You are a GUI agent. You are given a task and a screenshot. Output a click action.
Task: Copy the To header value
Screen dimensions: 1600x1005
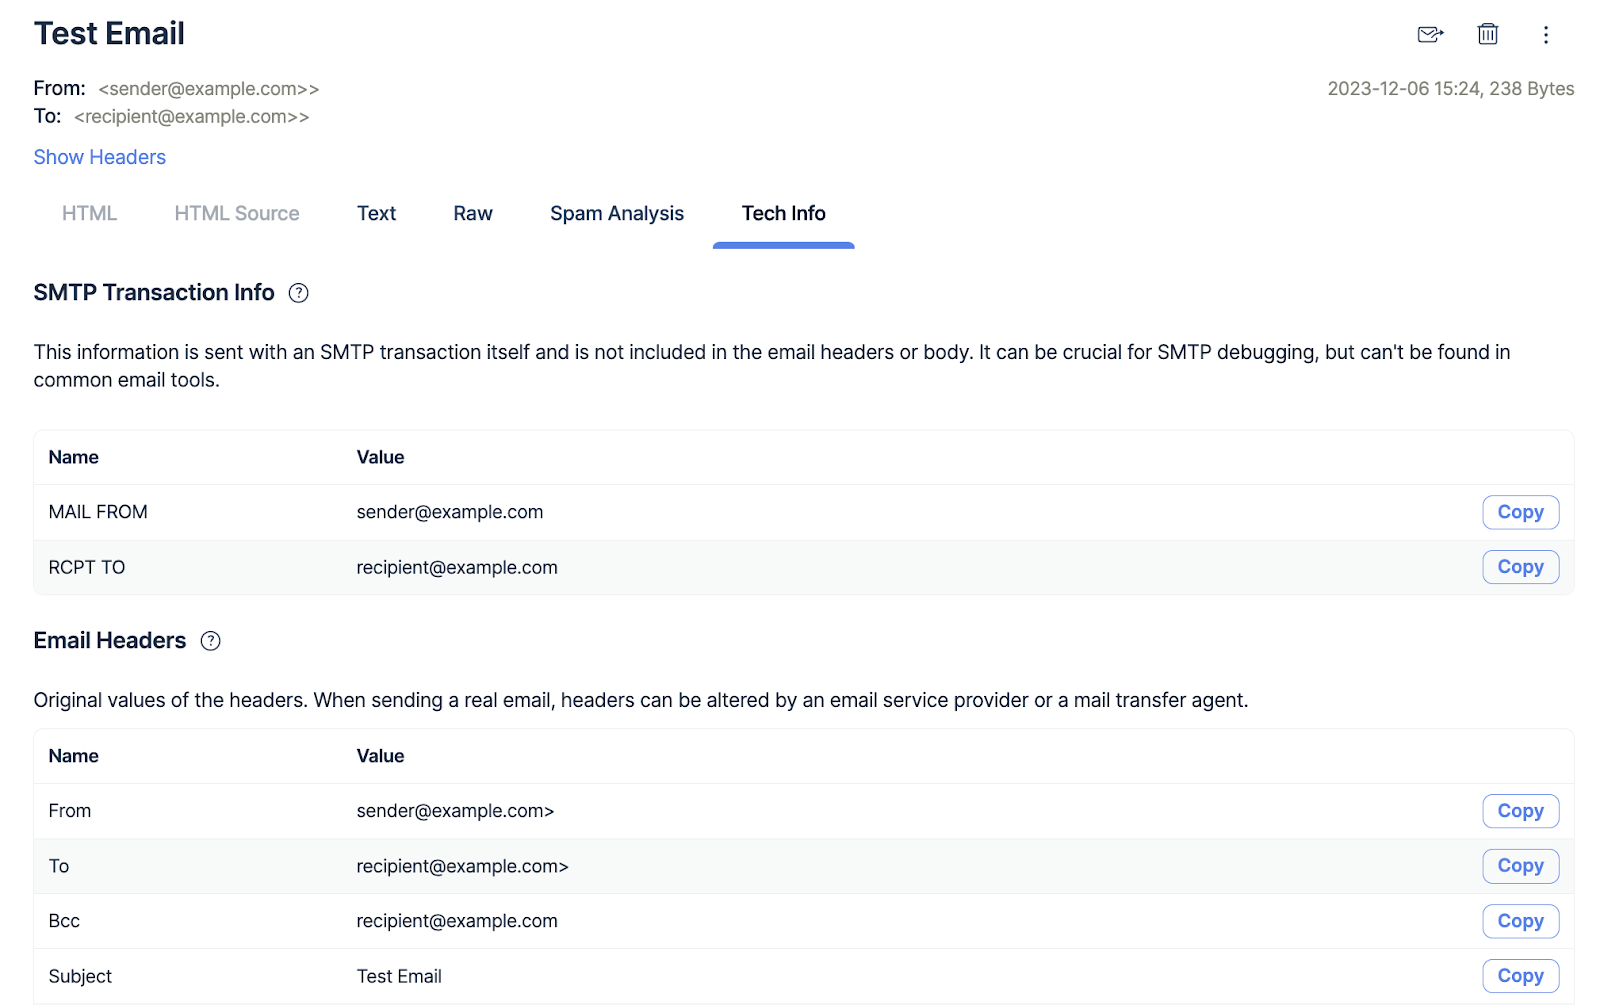tap(1520, 866)
